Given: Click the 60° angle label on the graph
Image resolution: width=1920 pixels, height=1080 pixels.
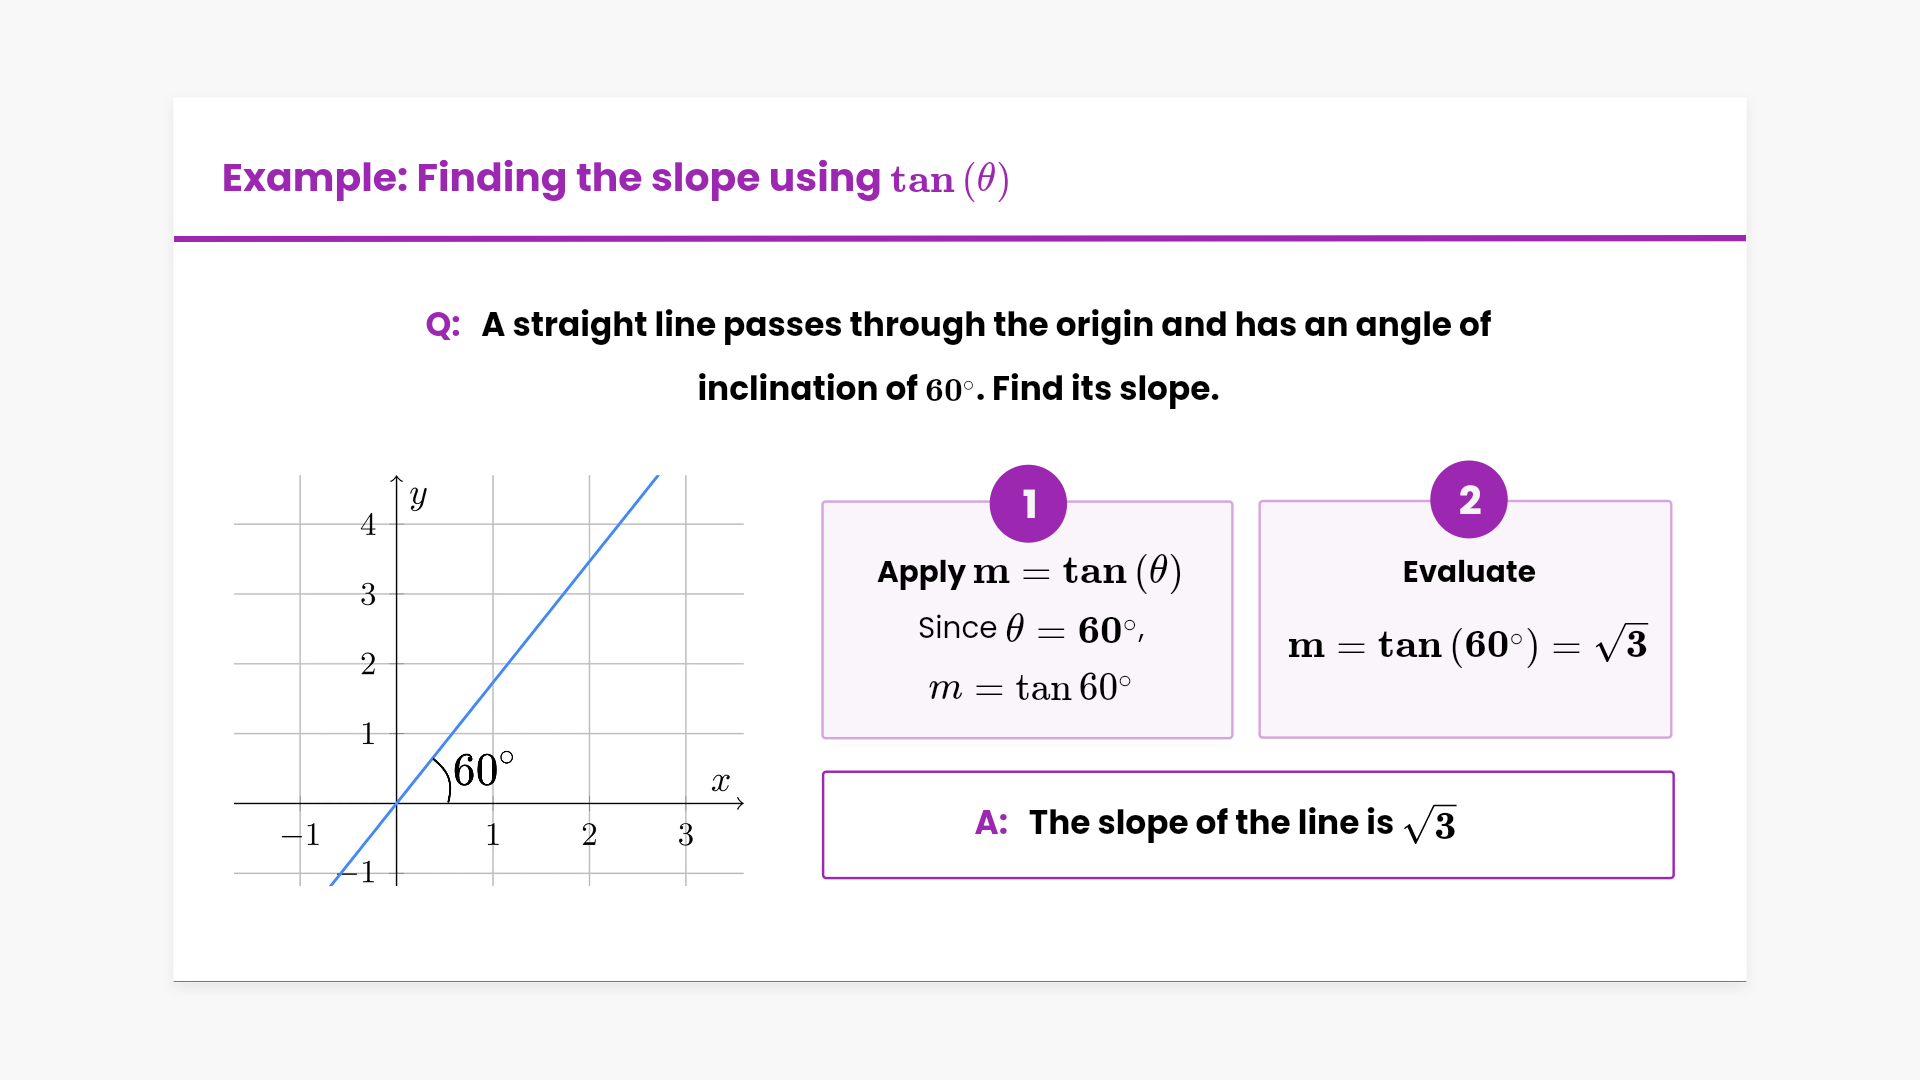Looking at the screenshot, I should [x=483, y=771].
